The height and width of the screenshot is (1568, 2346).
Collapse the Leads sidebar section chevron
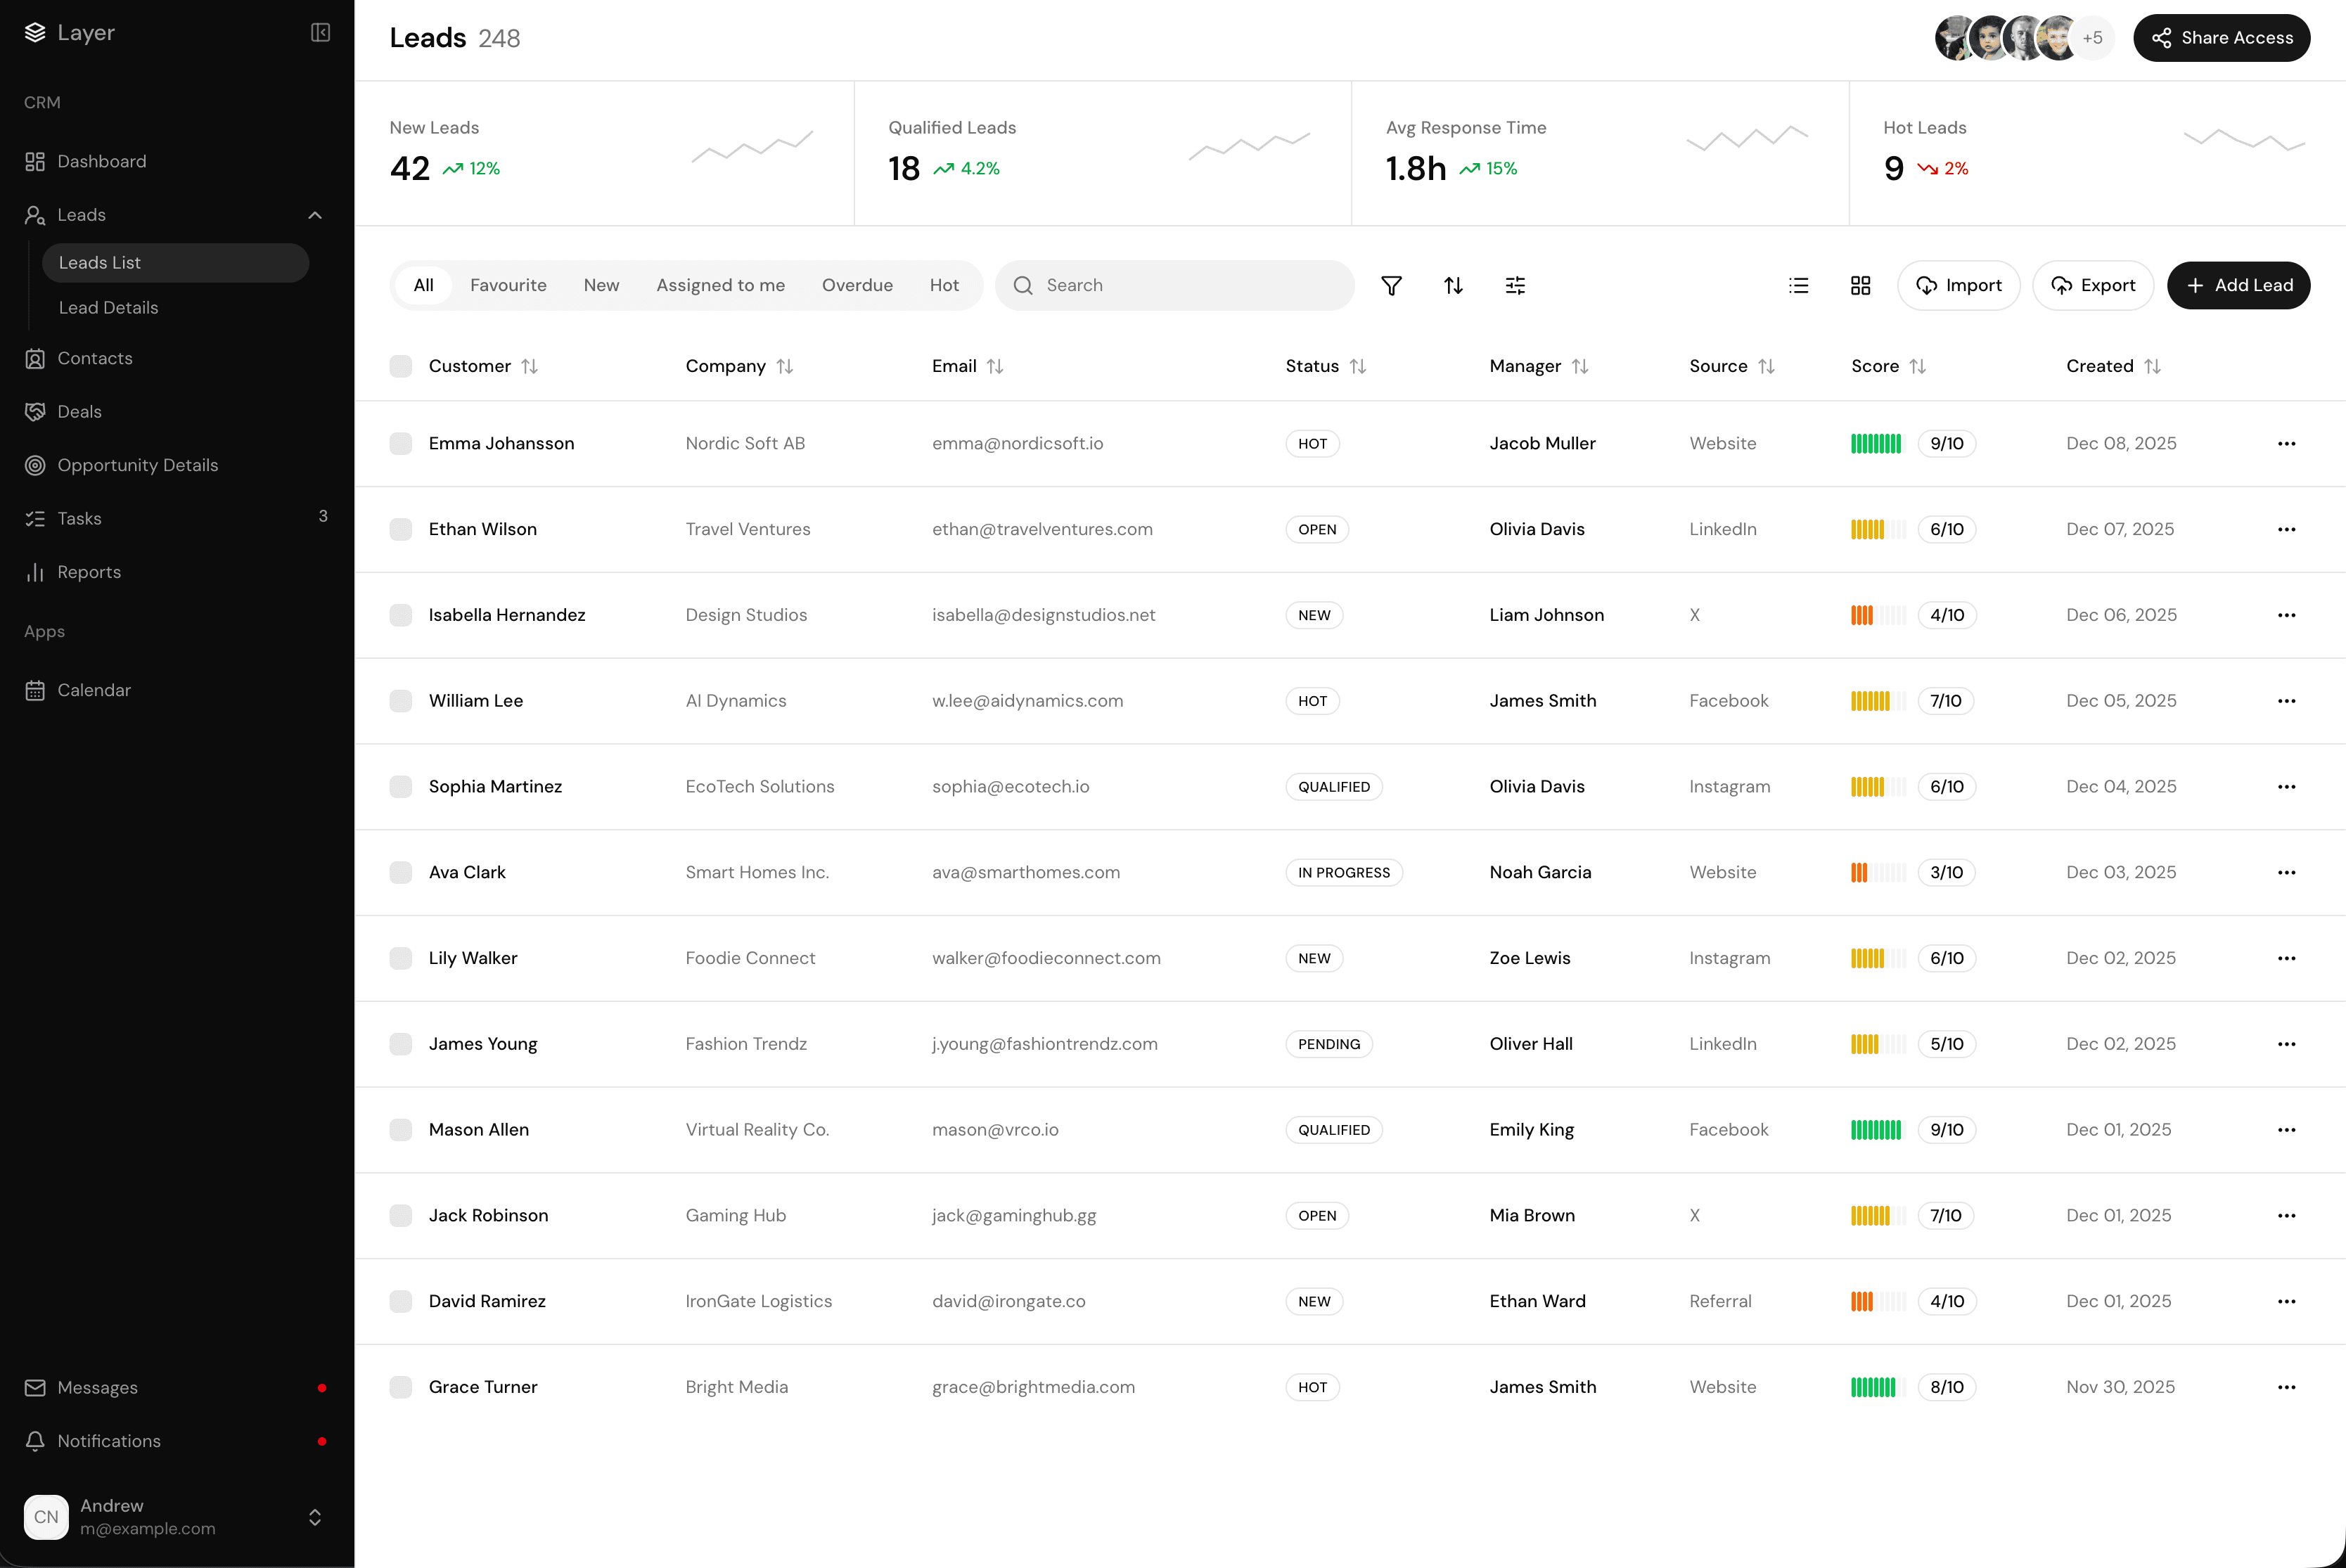[x=315, y=215]
